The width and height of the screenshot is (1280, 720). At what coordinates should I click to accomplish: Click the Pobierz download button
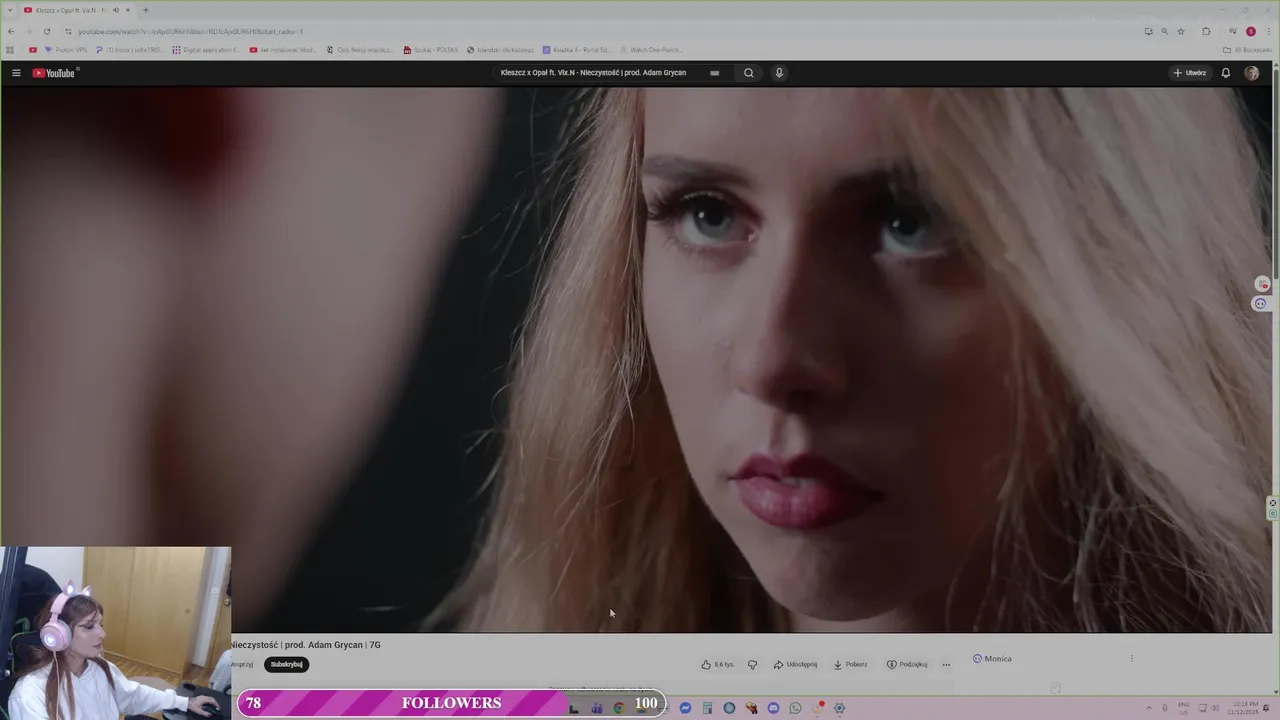tap(850, 664)
